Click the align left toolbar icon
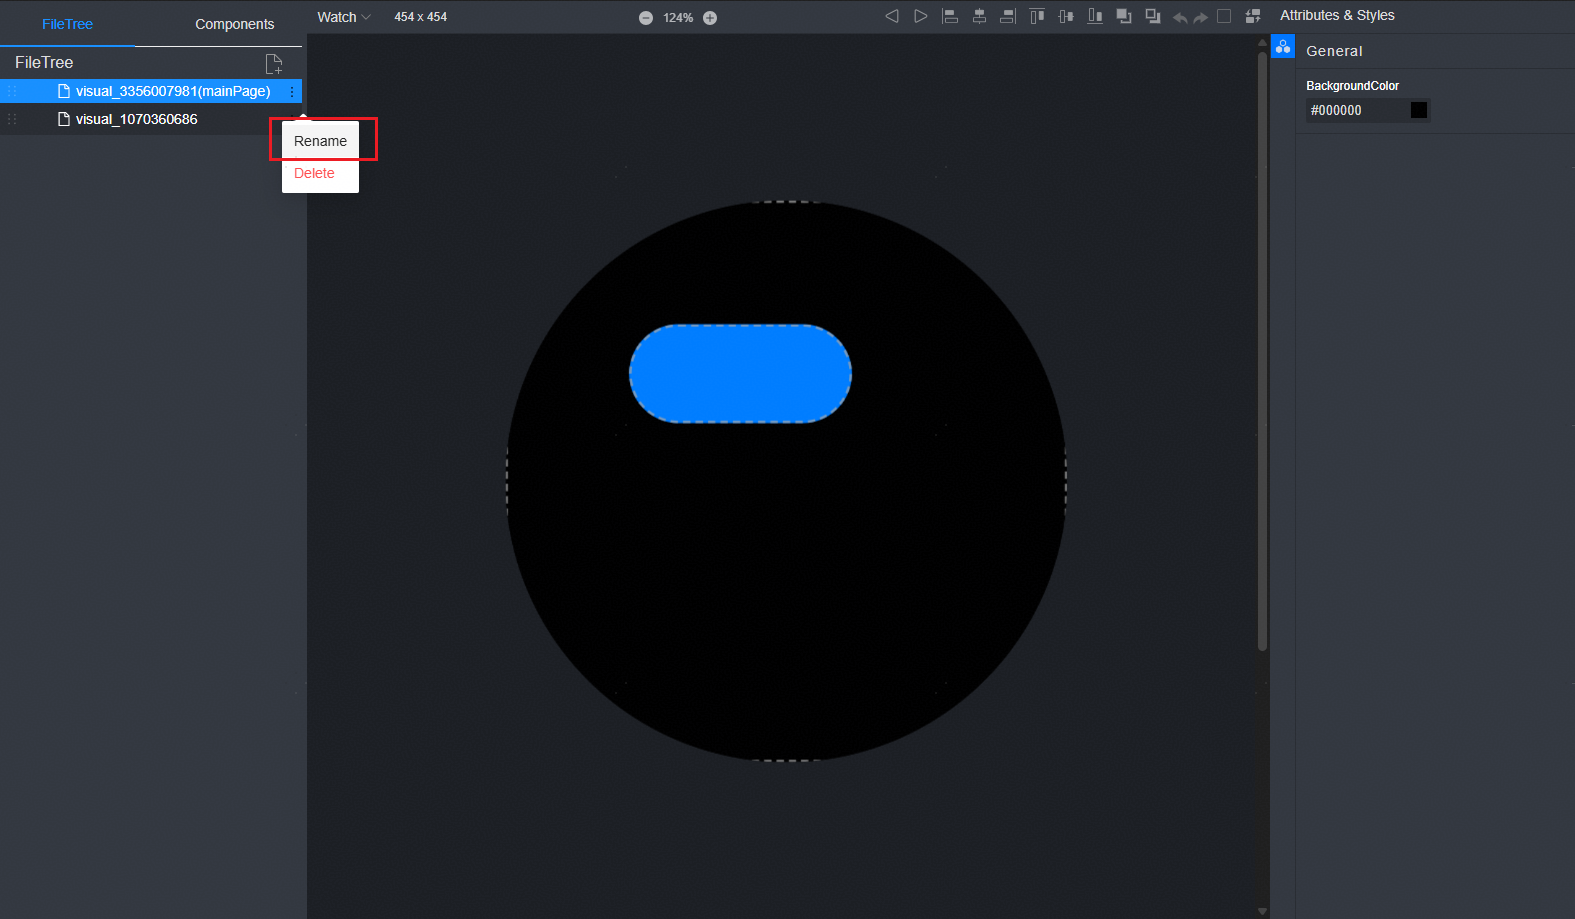Image resolution: width=1575 pixels, height=919 pixels. click(x=950, y=16)
